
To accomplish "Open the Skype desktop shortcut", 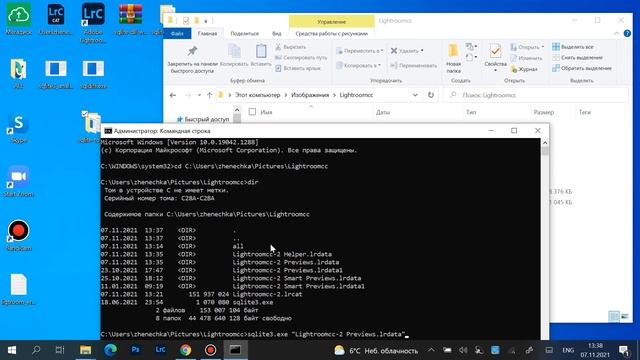I will point(19,129).
